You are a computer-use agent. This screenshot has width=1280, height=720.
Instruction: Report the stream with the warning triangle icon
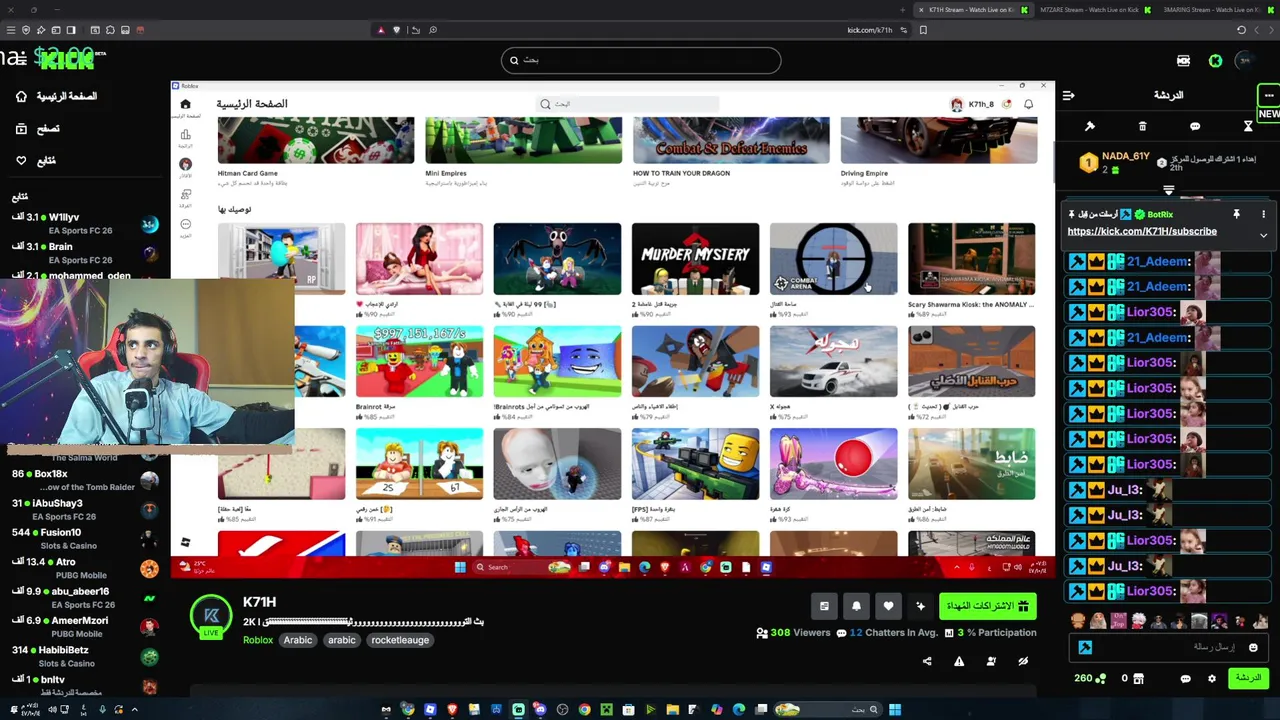coord(959,661)
